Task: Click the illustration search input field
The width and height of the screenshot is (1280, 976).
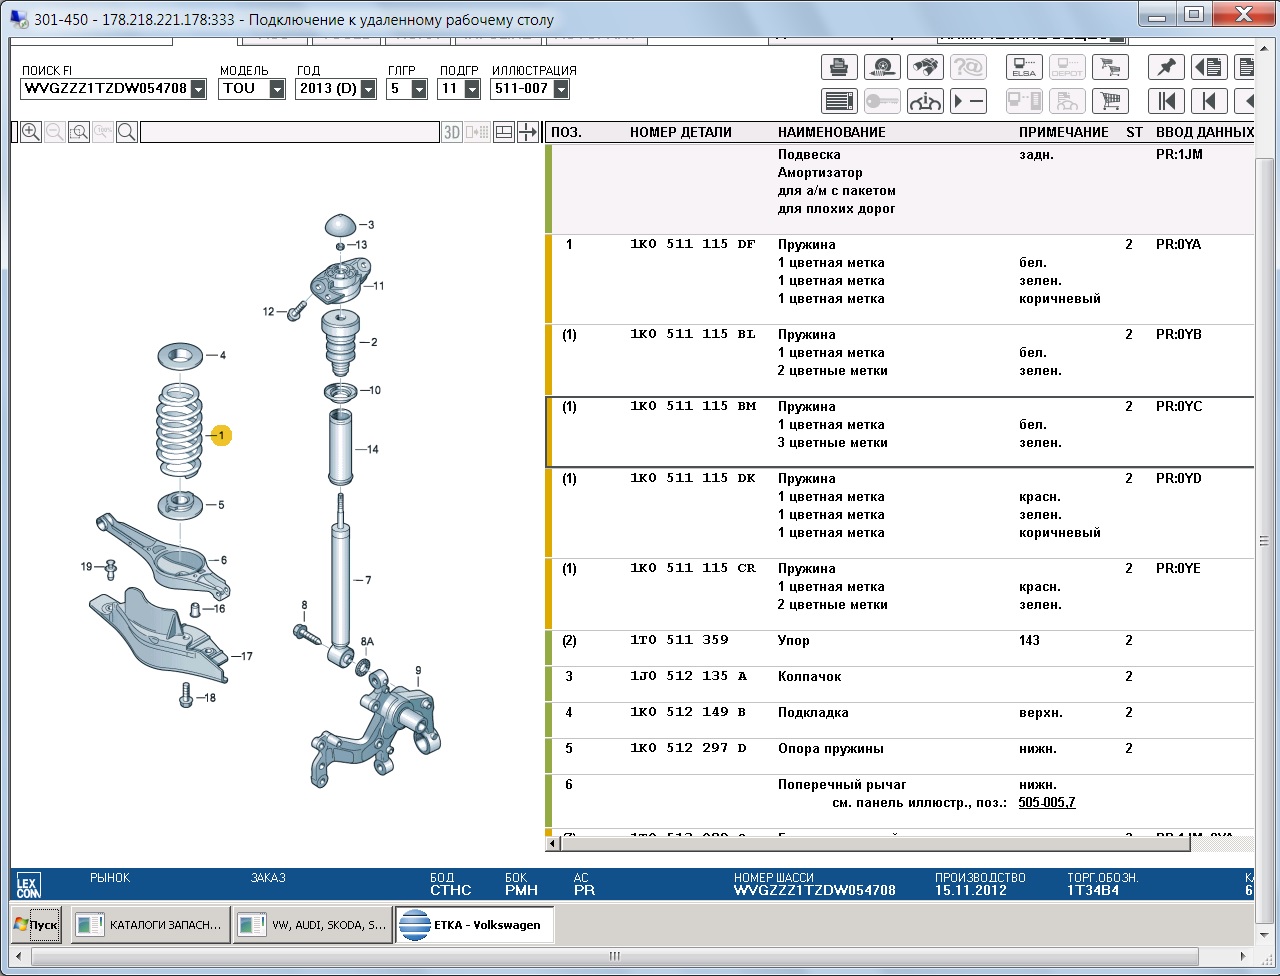Action: tap(290, 132)
